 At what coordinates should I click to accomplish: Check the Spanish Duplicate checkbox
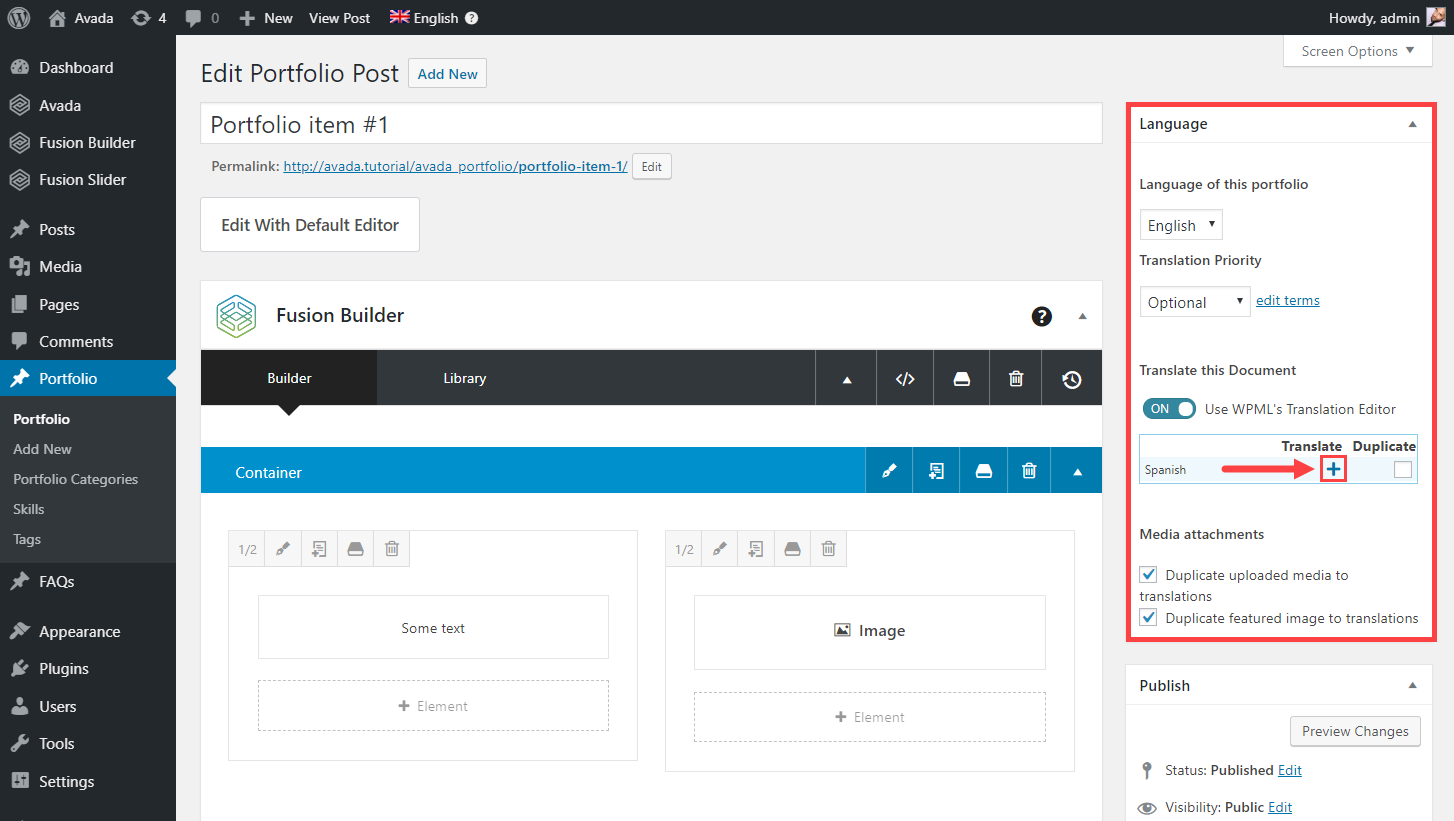pyautogui.click(x=1403, y=470)
